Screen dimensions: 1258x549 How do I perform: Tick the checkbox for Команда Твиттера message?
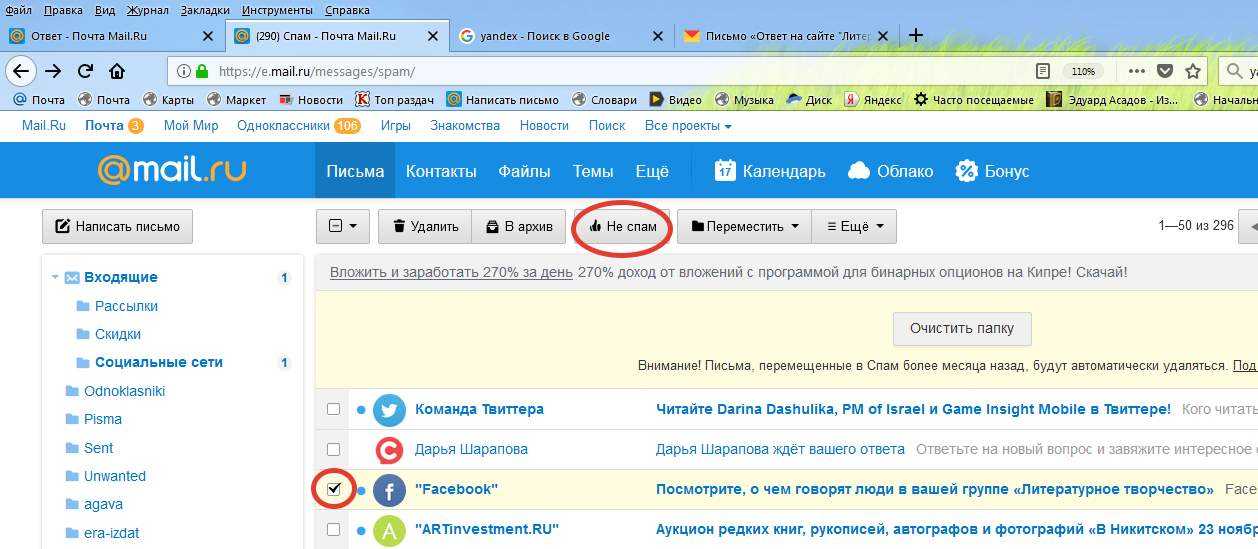(334, 409)
